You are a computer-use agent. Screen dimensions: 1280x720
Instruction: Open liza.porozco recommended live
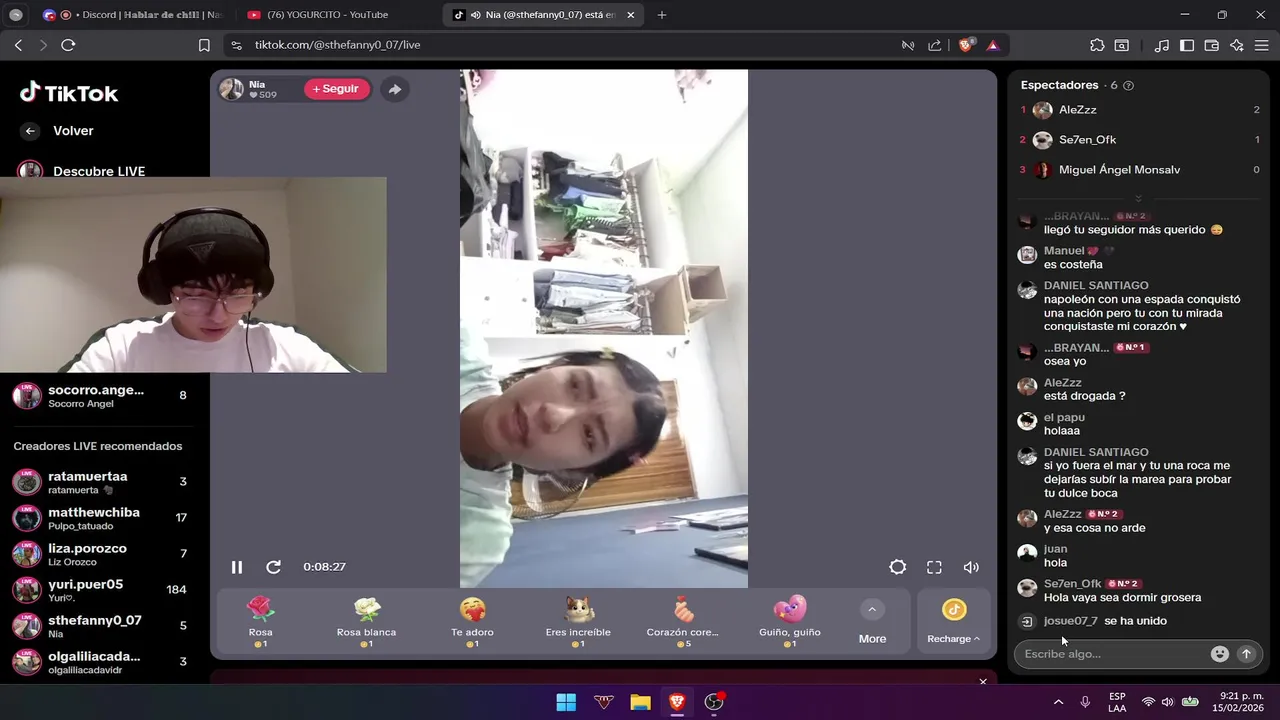click(100, 554)
